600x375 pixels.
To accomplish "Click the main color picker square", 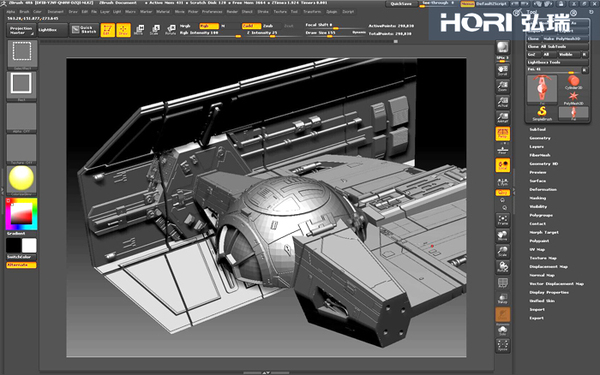I will pos(21,214).
